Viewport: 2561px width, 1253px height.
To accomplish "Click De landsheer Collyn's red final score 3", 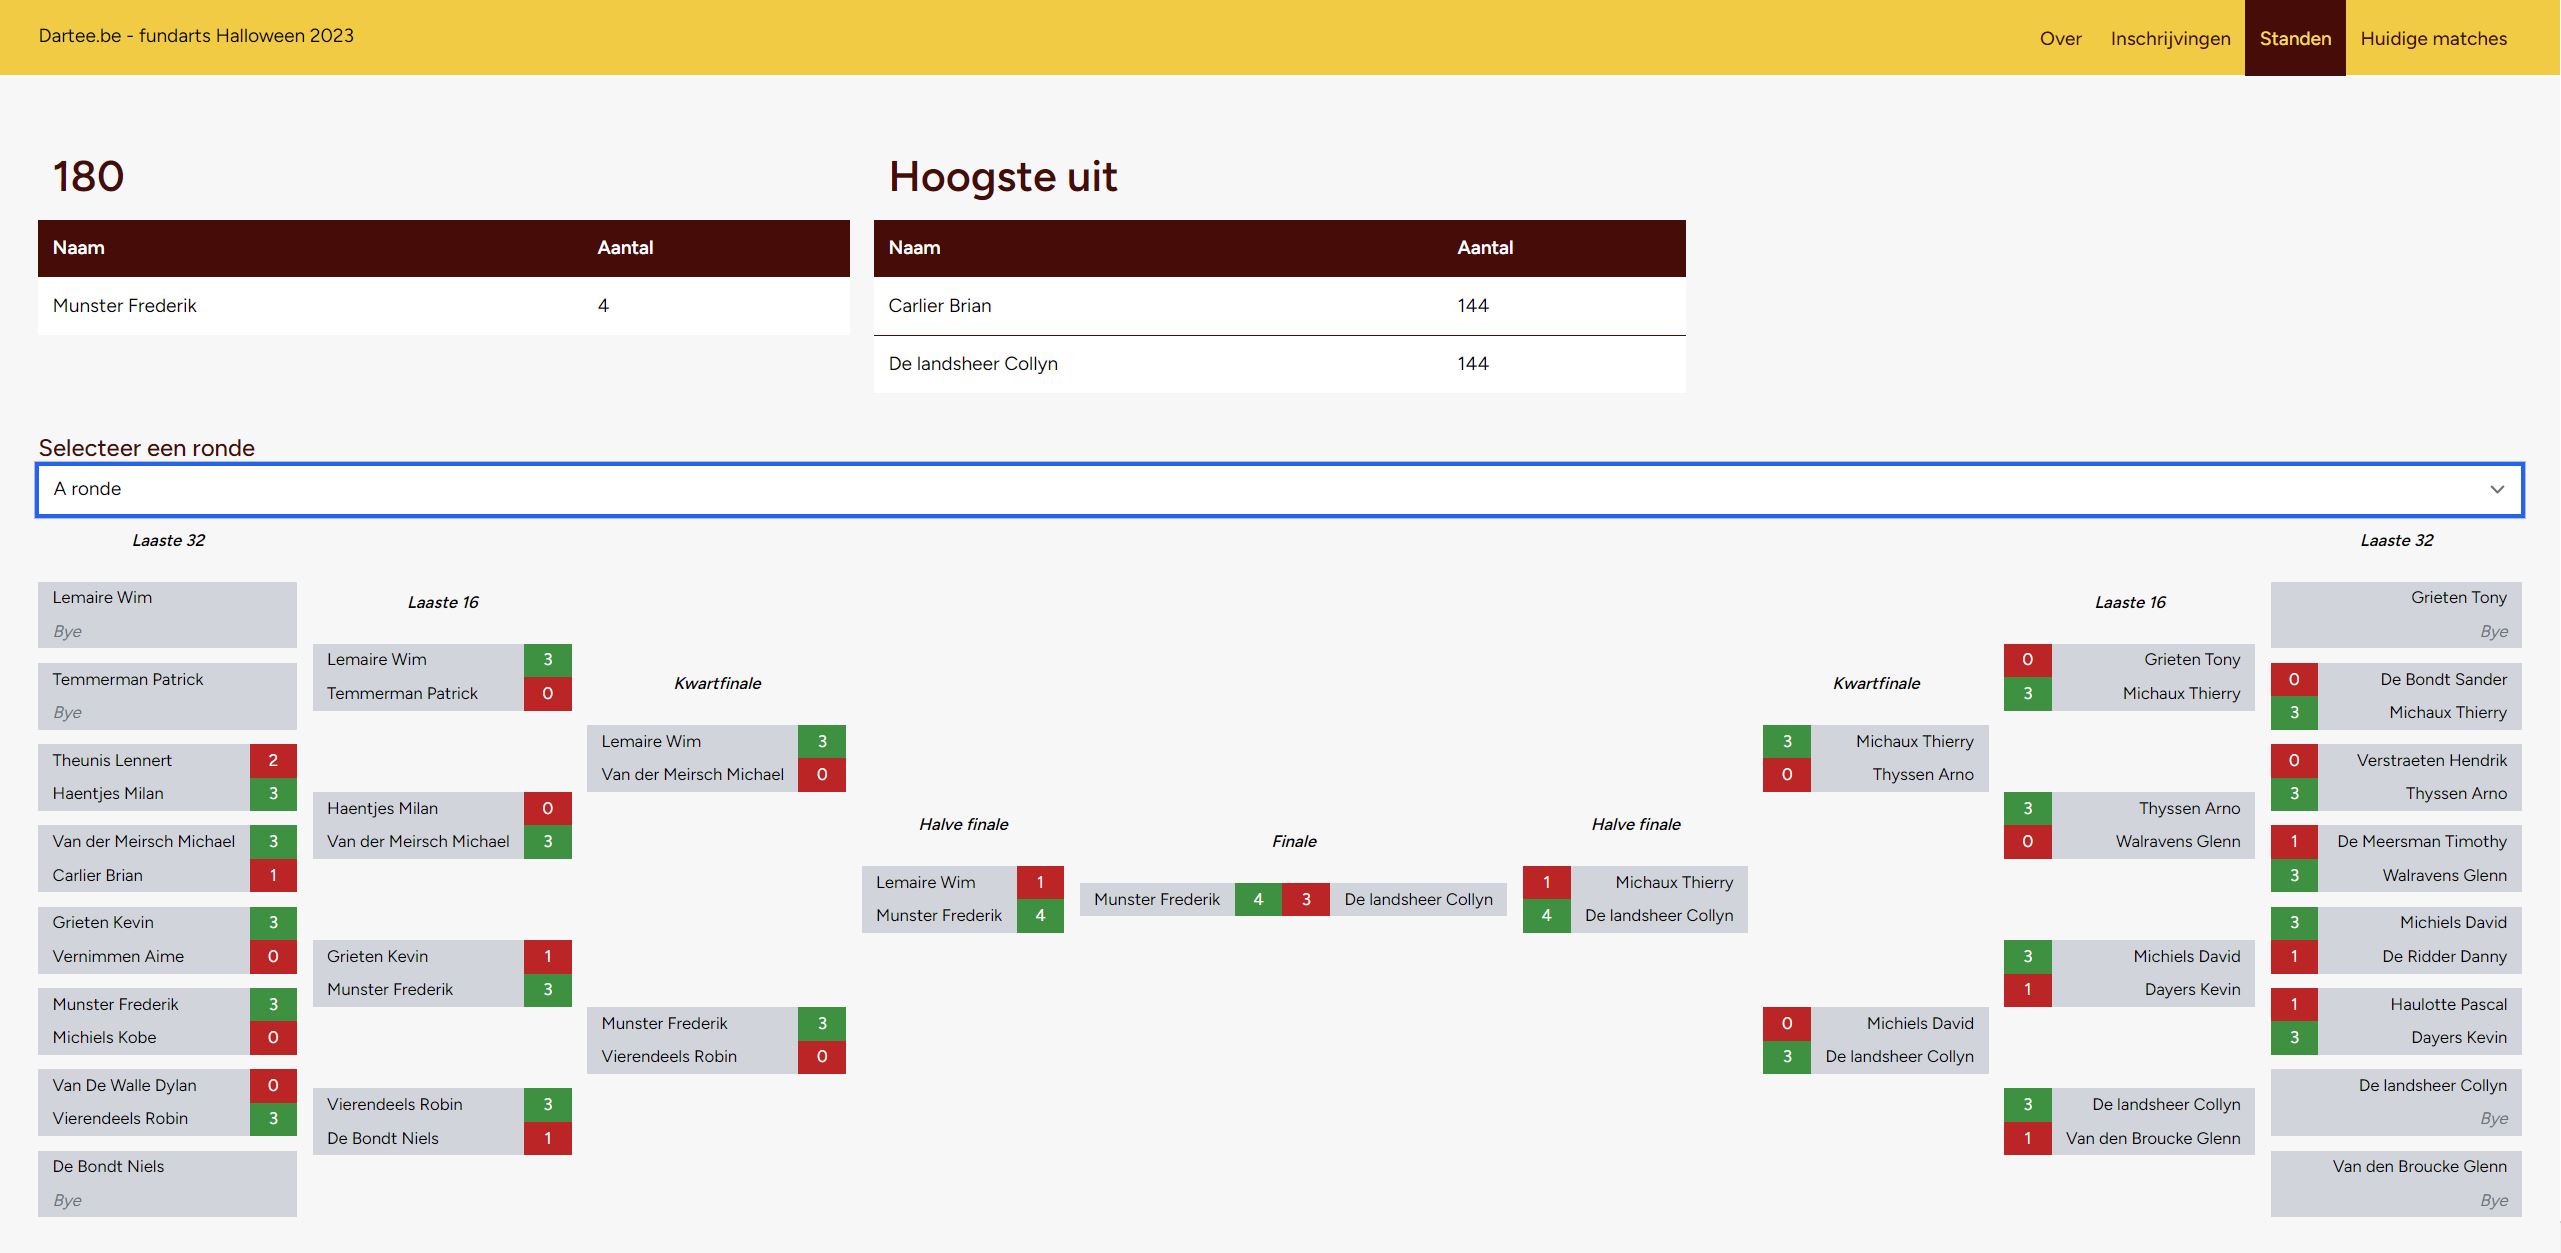I will (1306, 899).
